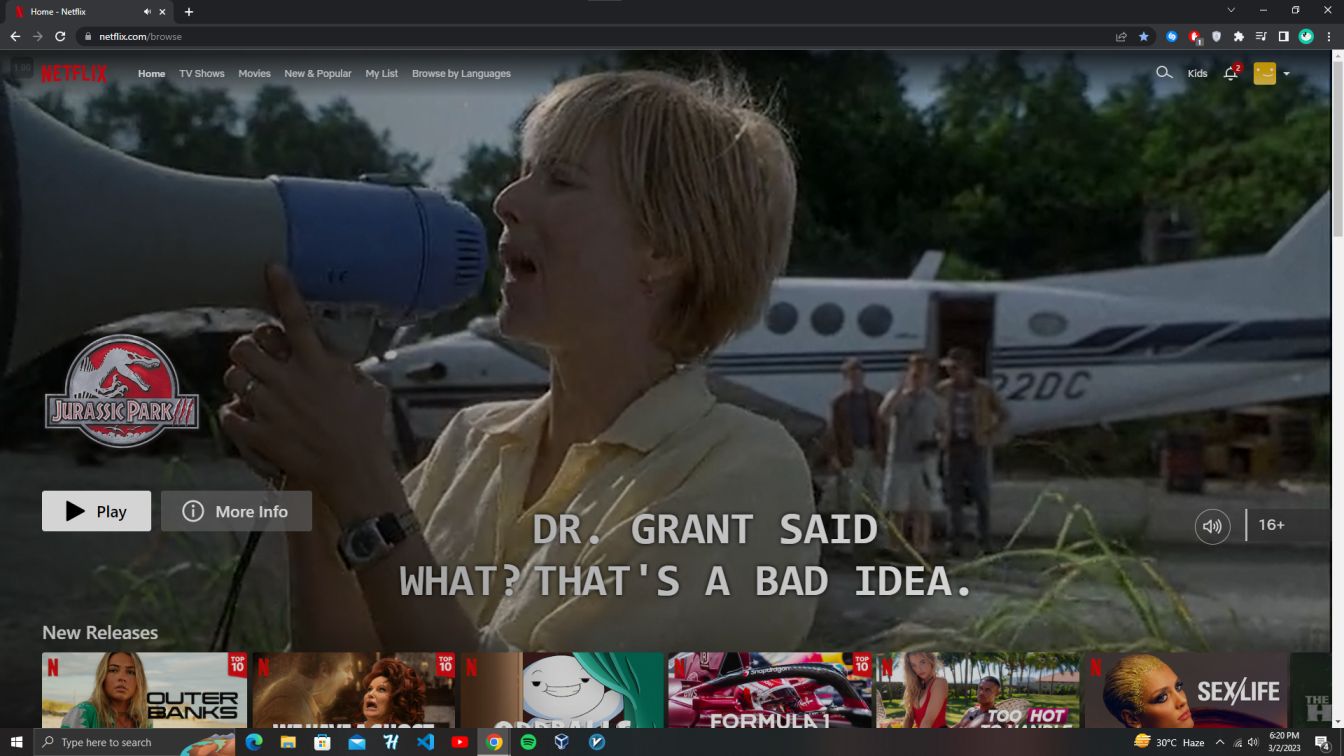Image resolution: width=1344 pixels, height=756 pixels.
Task: Show hidden system tray icons
Action: pyautogui.click(x=1219, y=742)
